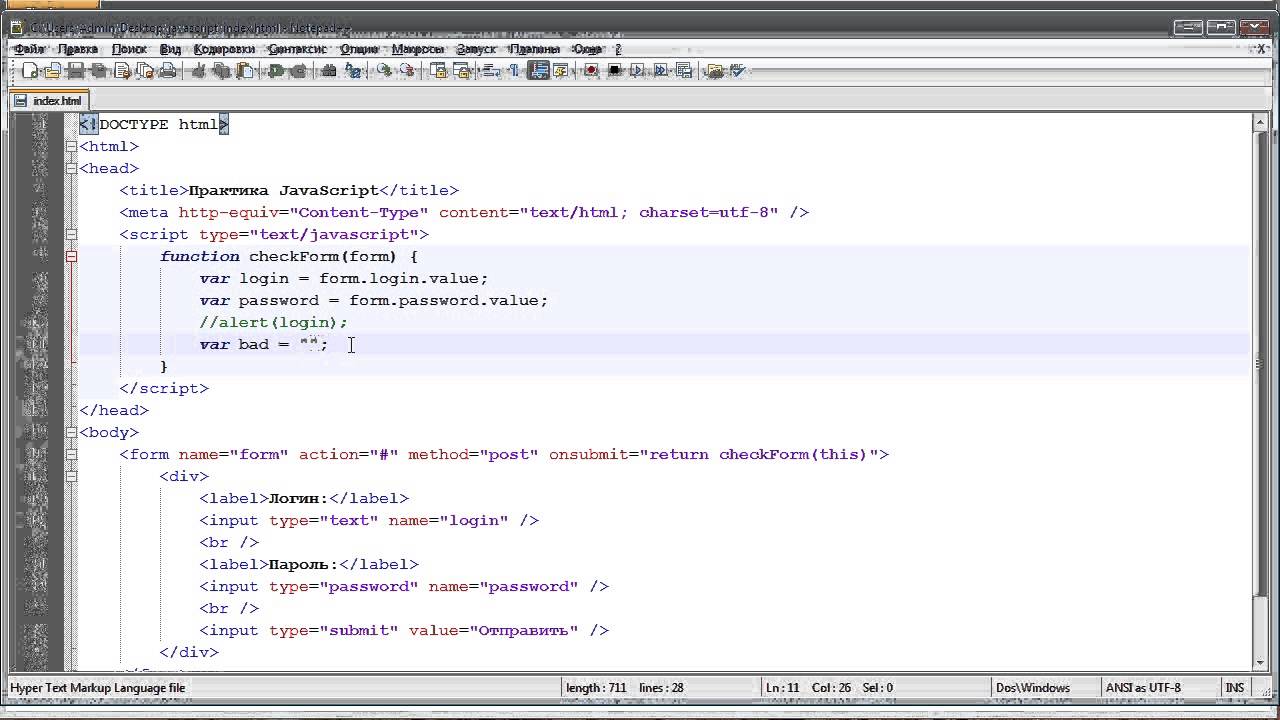Click the vertical scrollbar down arrow

(x=1259, y=662)
